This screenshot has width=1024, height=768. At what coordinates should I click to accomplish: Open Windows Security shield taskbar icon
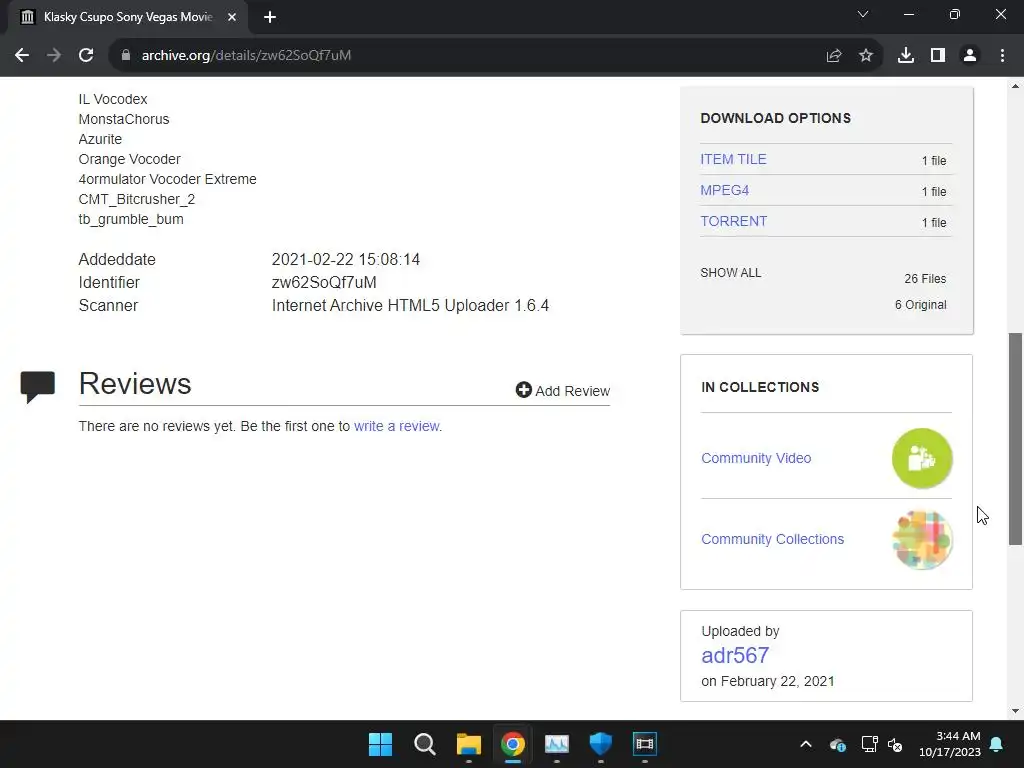click(600, 744)
